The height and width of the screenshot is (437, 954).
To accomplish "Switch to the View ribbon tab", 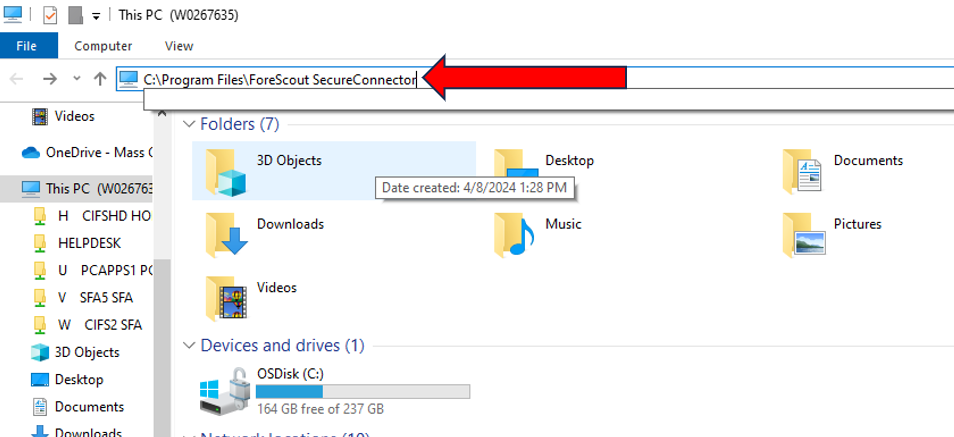I will click(x=179, y=46).
